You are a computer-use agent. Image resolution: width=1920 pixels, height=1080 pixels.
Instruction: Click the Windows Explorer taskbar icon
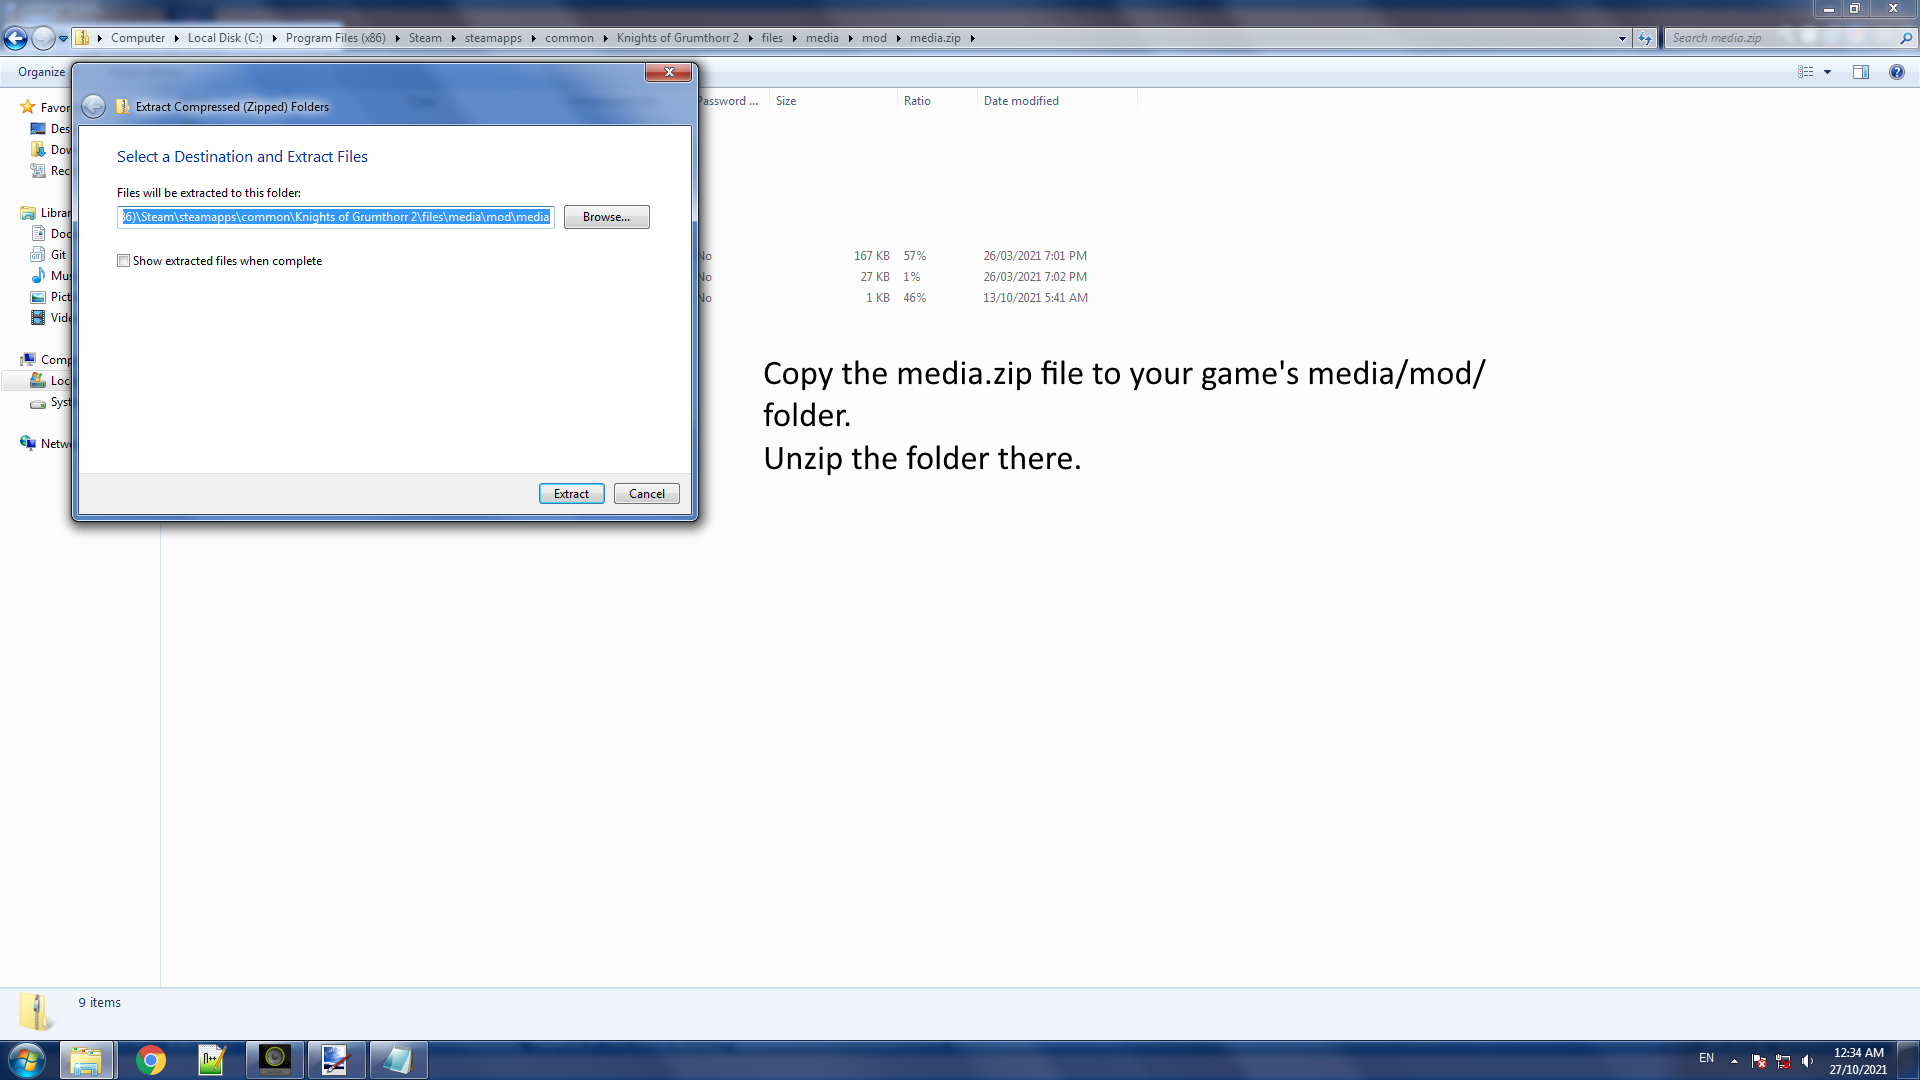point(86,1060)
